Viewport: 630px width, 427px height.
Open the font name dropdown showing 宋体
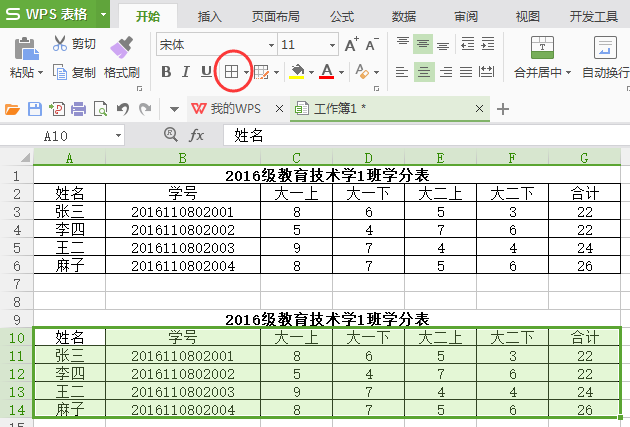tap(271, 45)
